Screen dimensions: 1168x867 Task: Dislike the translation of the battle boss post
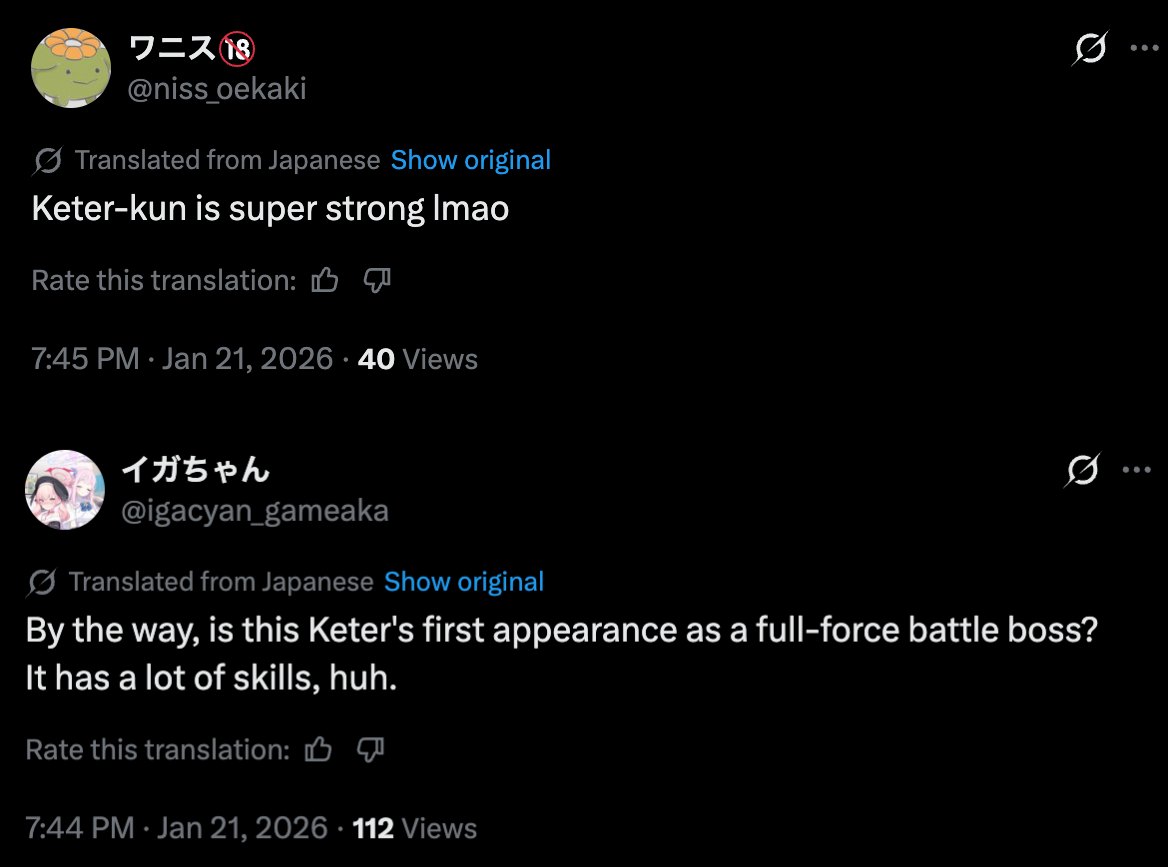(370, 749)
